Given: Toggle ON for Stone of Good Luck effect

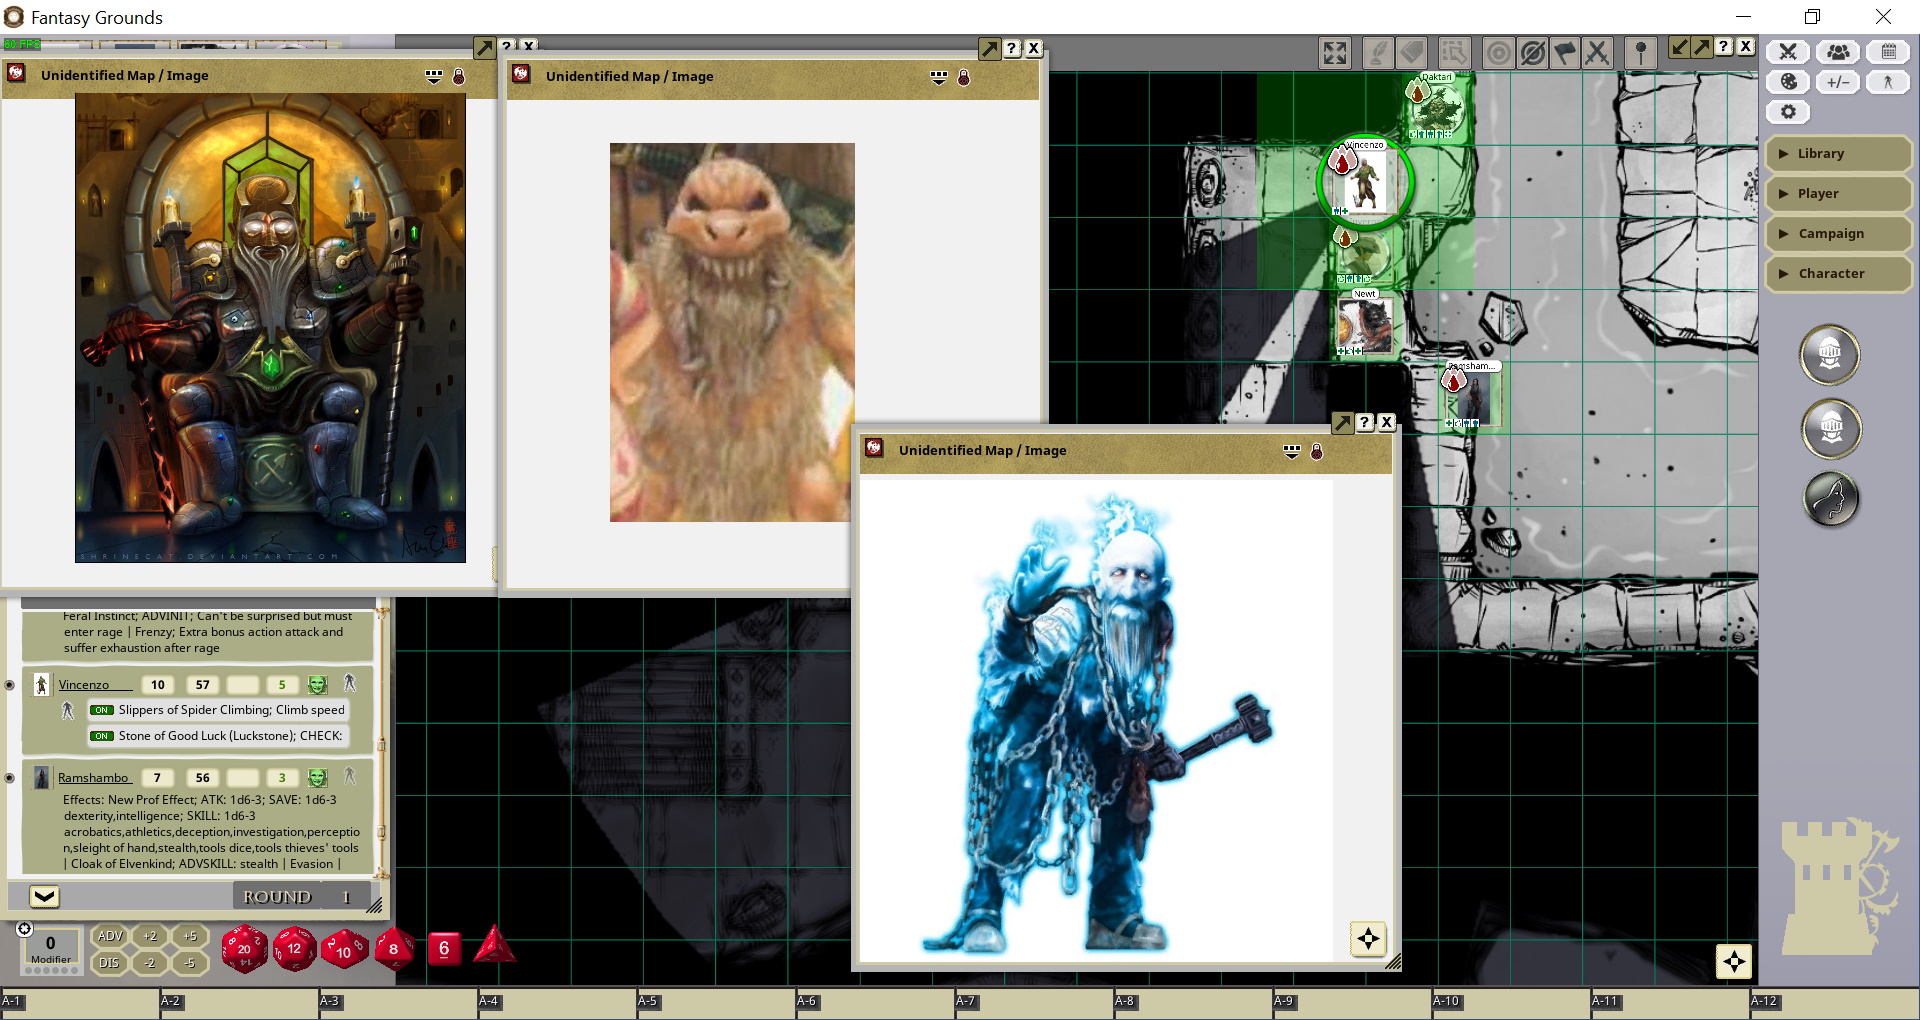Looking at the screenshot, I should (x=102, y=736).
